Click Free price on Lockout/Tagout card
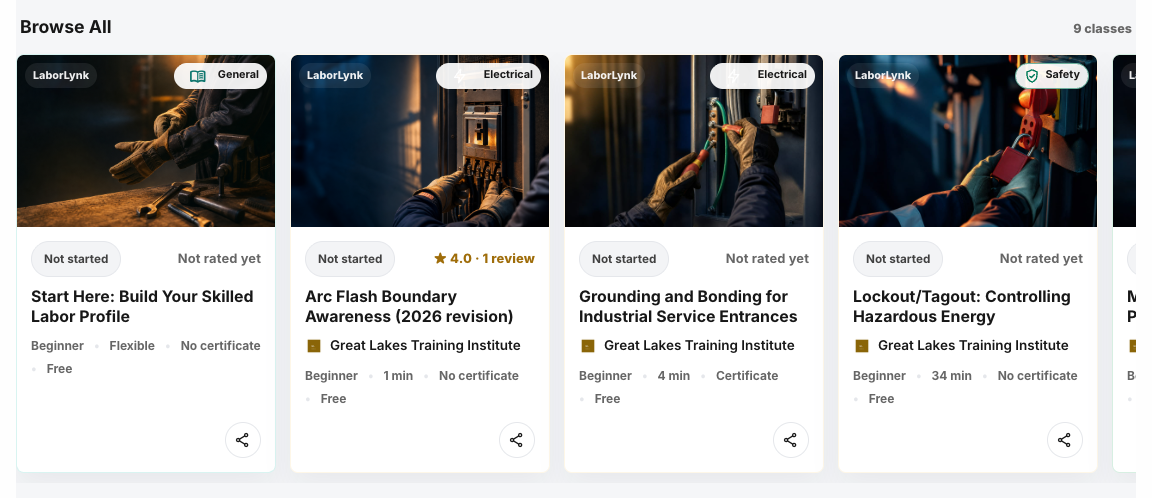This screenshot has width=1152, height=498. pyautogui.click(x=882, y=399)
